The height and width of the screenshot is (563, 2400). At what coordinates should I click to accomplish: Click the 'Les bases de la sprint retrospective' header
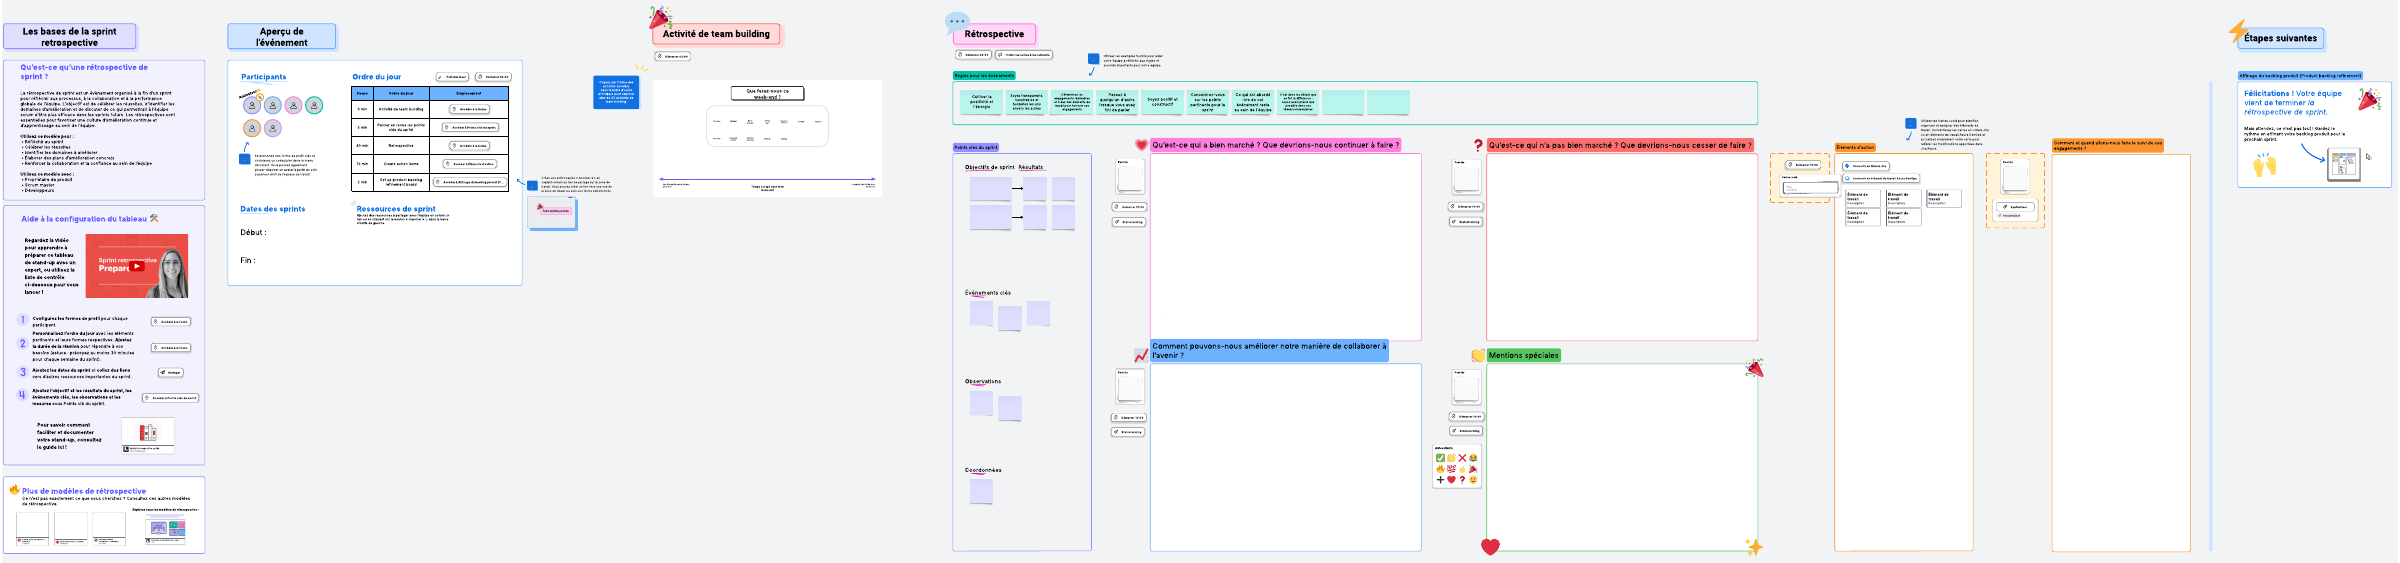click(69, 37)
